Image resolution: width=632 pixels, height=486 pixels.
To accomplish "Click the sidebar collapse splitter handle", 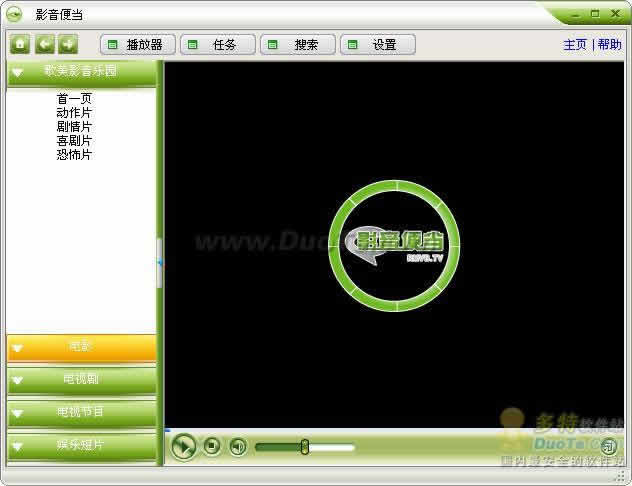I will tap(160, 263).
